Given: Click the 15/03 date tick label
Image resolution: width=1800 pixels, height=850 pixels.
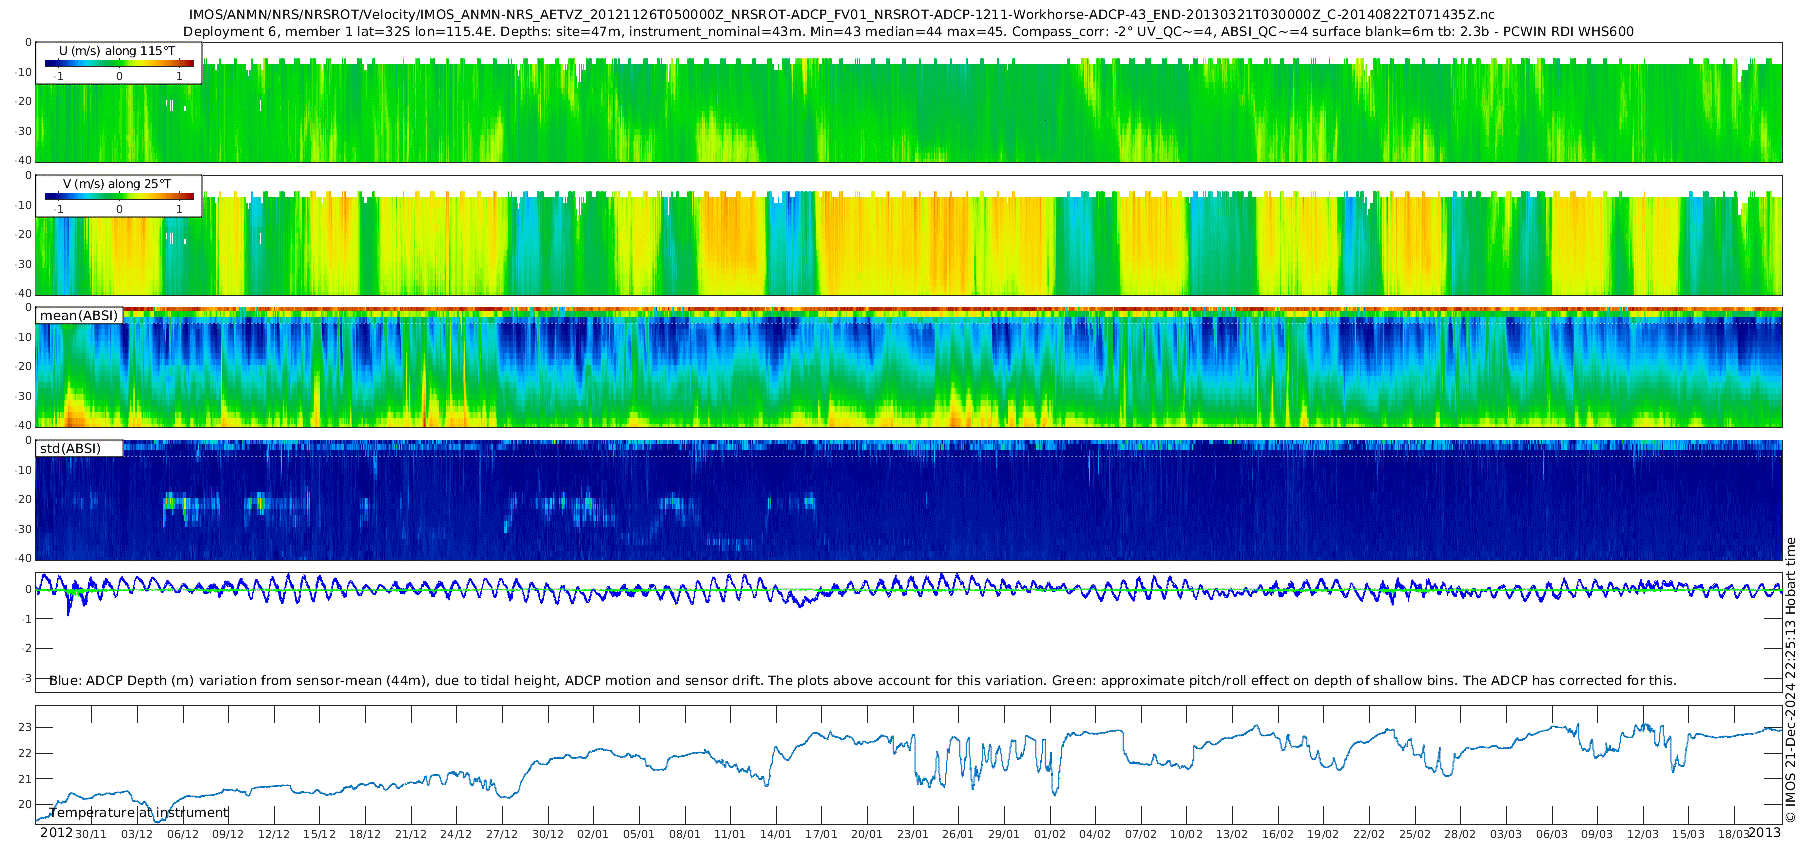Looking at the screenshot, I should point(1689,834).
